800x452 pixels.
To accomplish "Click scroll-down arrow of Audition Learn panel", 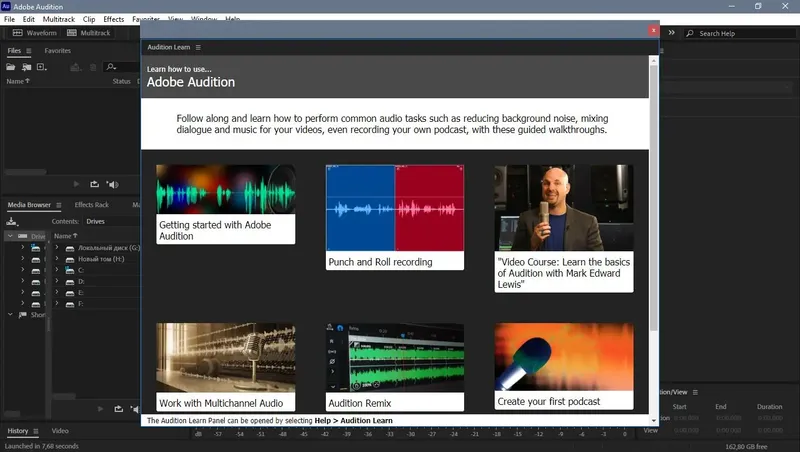I will coord(654,420).
